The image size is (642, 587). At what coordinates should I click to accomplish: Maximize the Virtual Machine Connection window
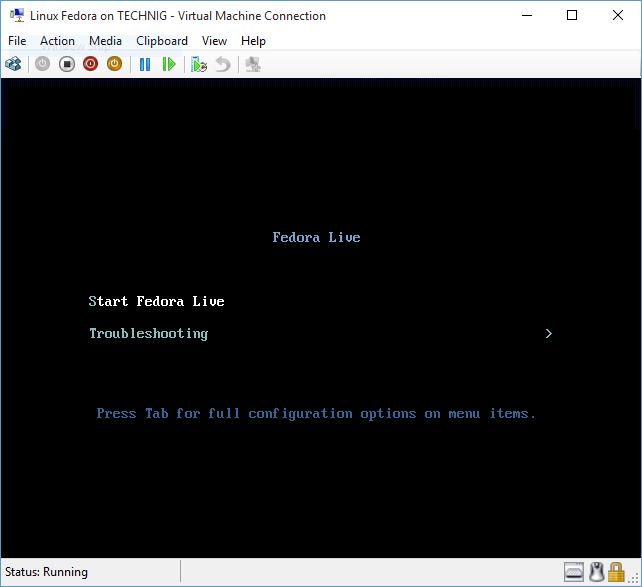click(x=572, y=16)
